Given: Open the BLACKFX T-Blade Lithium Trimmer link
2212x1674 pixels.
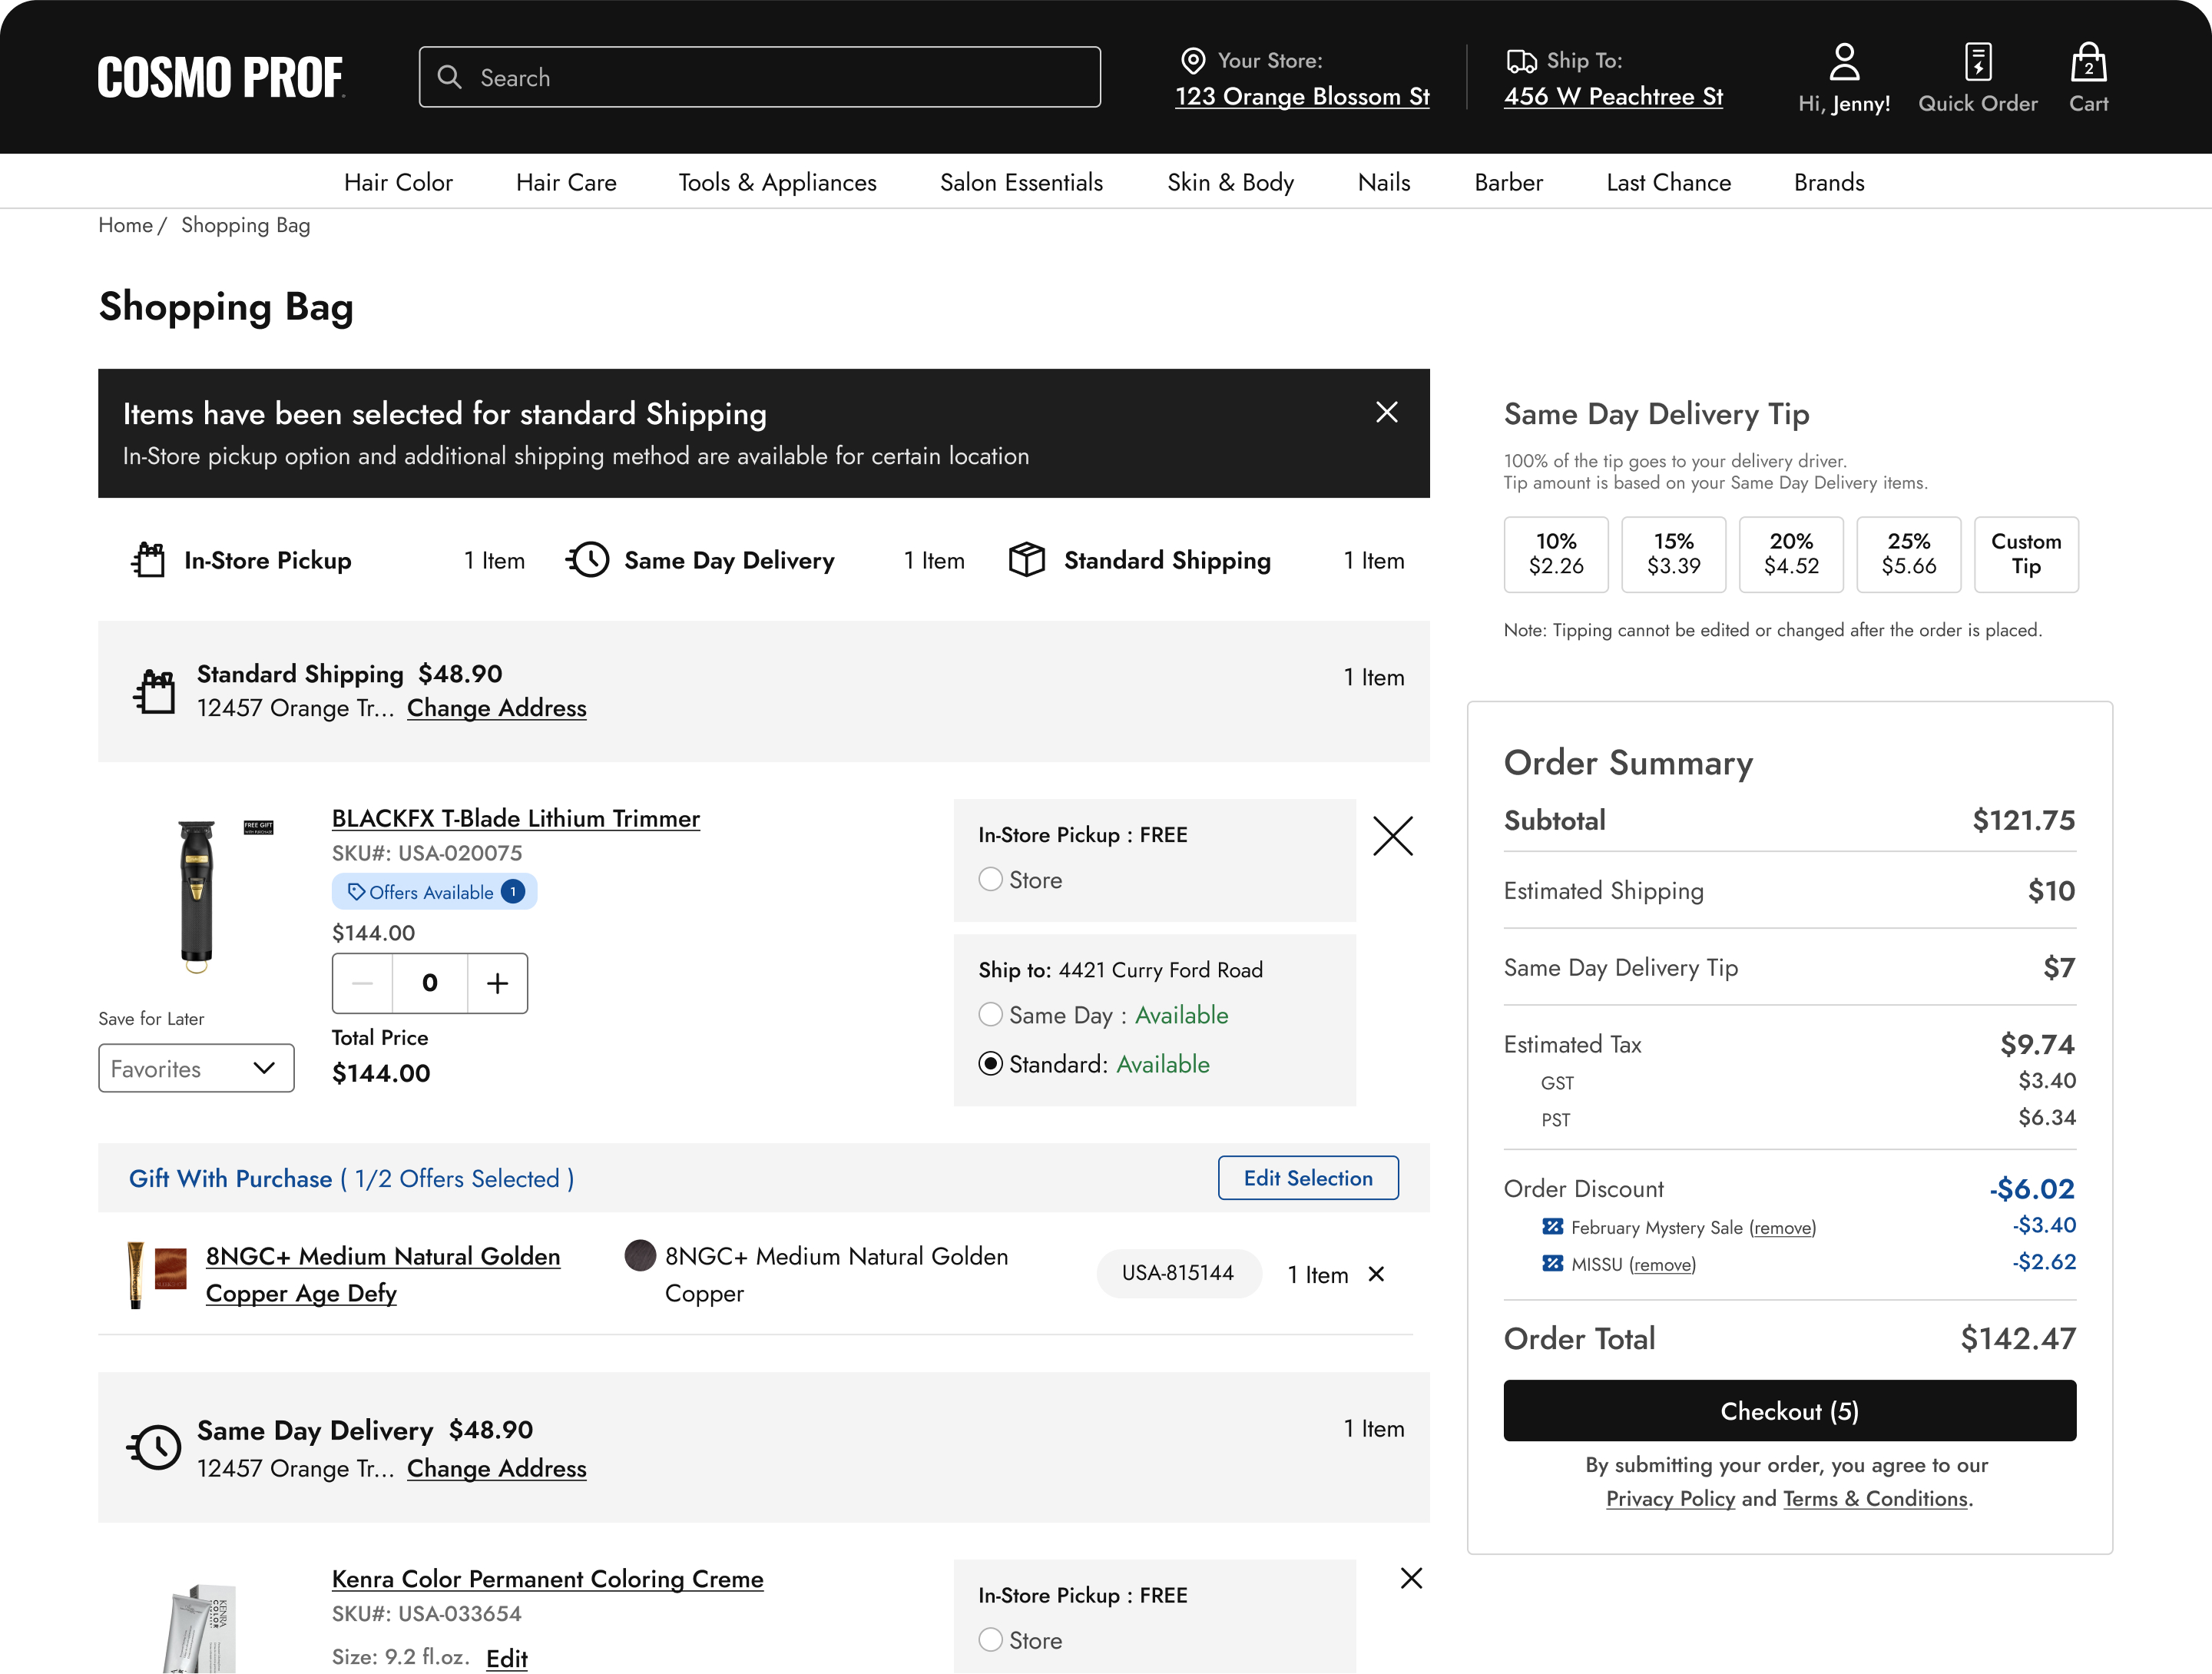Looking at the screenshot, I should tap(516, 818).
